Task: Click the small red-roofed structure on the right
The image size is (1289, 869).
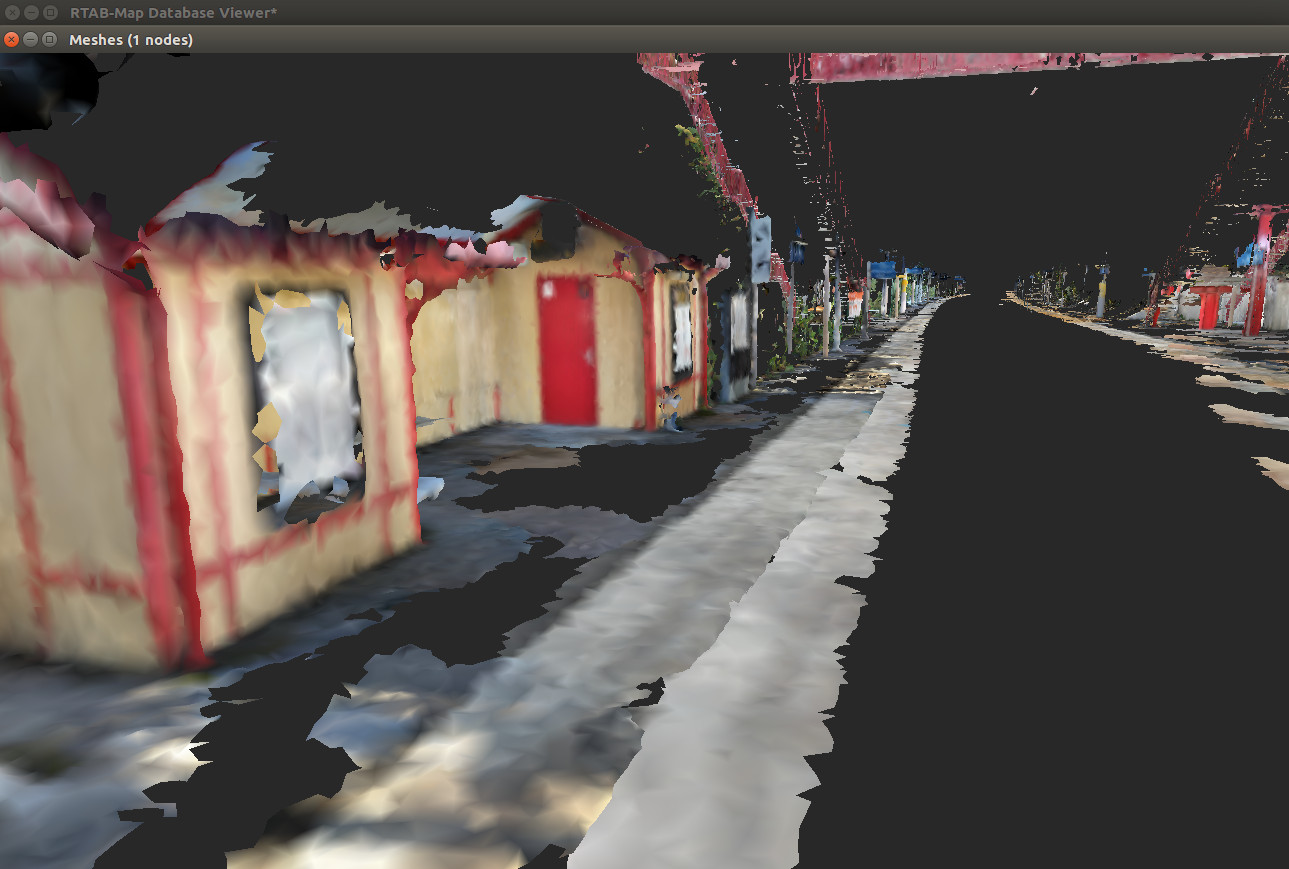Action: (x=1210, y=300)
